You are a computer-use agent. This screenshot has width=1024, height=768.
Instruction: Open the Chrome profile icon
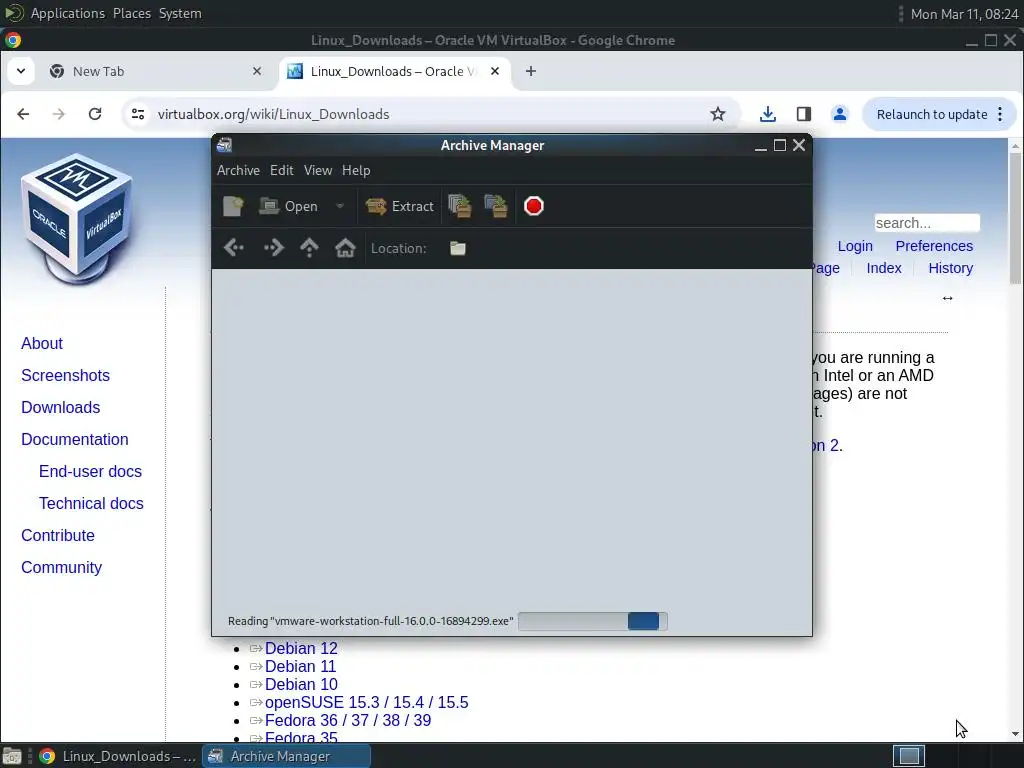(840, 114)
